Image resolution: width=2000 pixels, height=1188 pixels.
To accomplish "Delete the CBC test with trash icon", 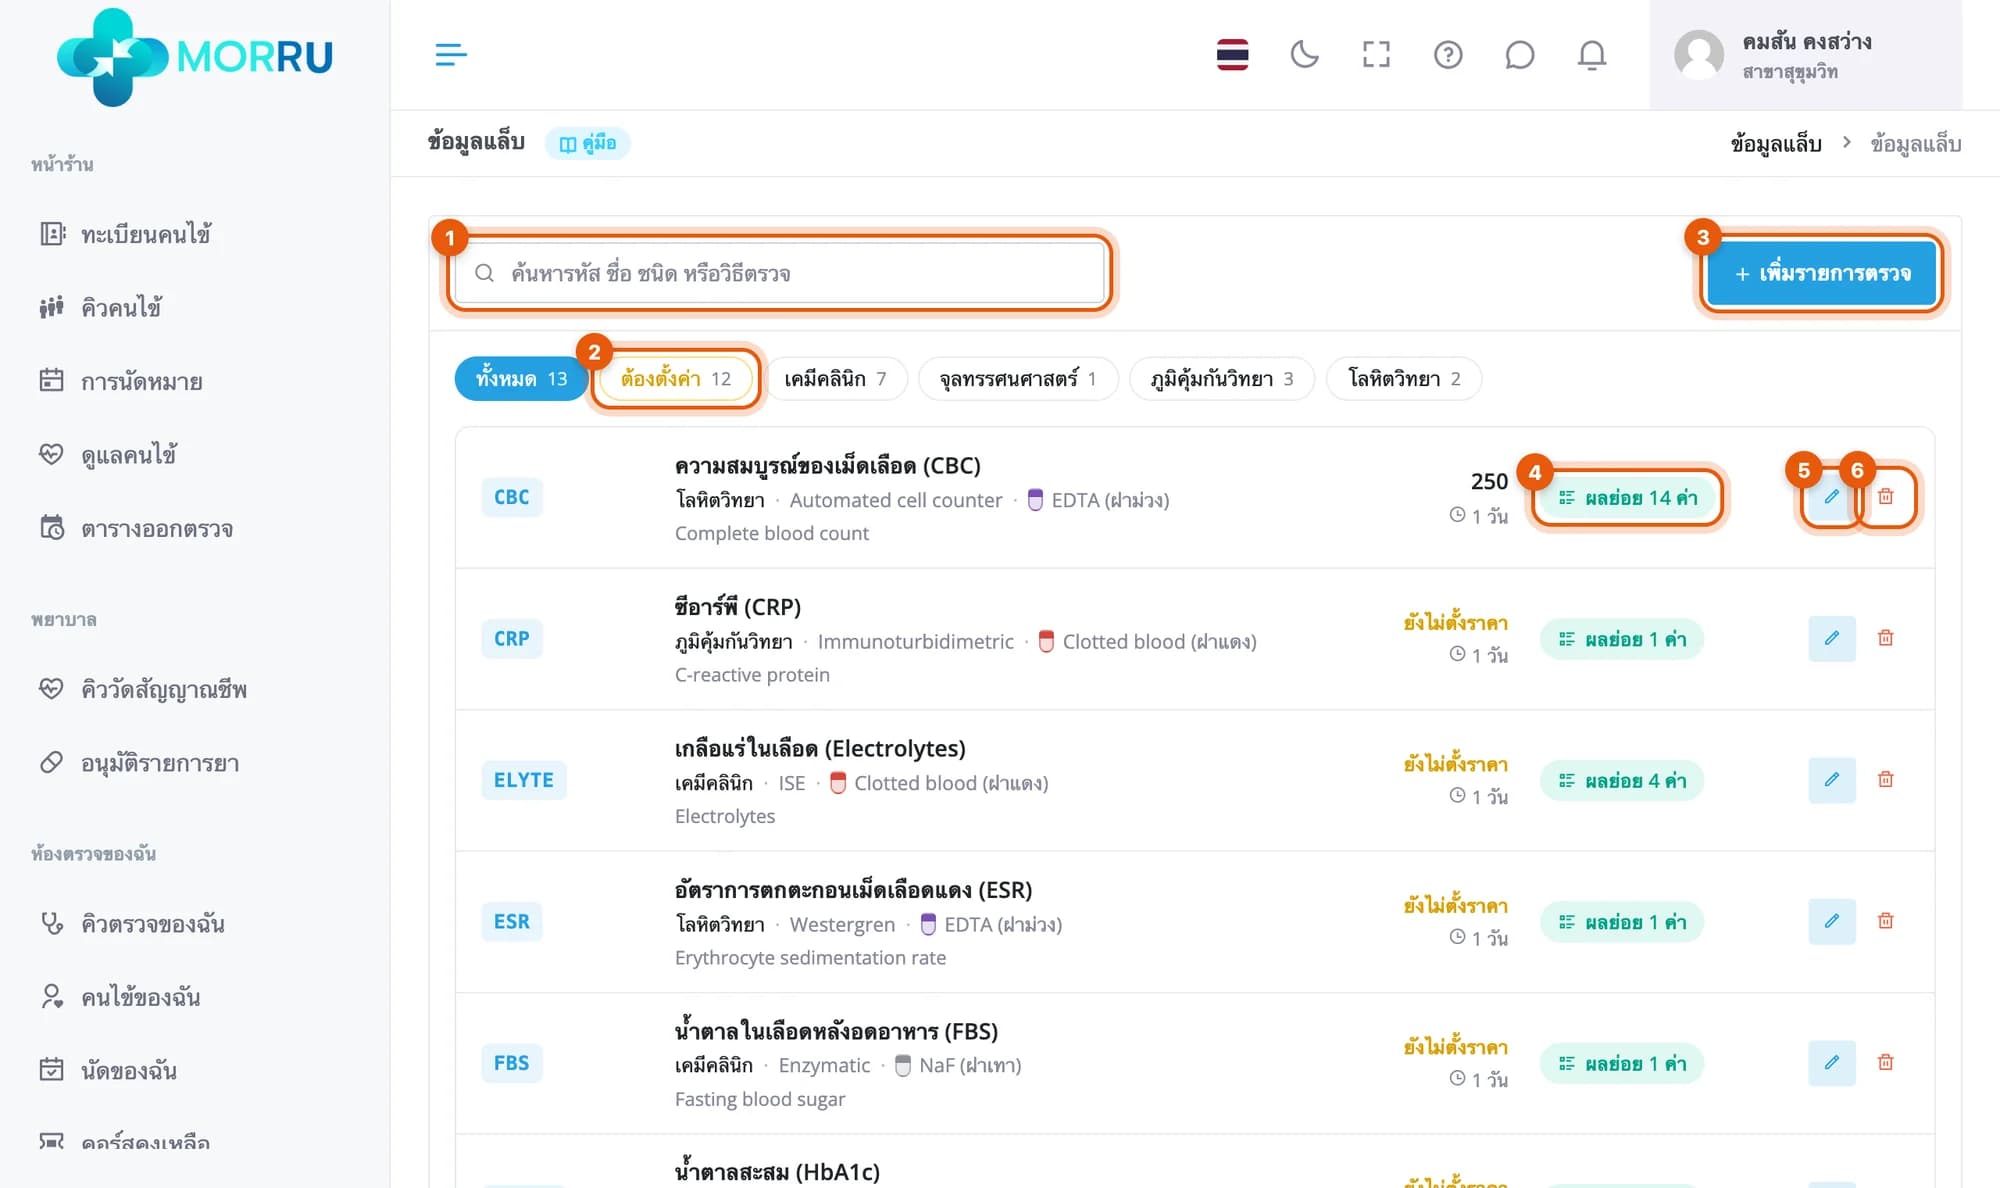I will (1885, 497).
